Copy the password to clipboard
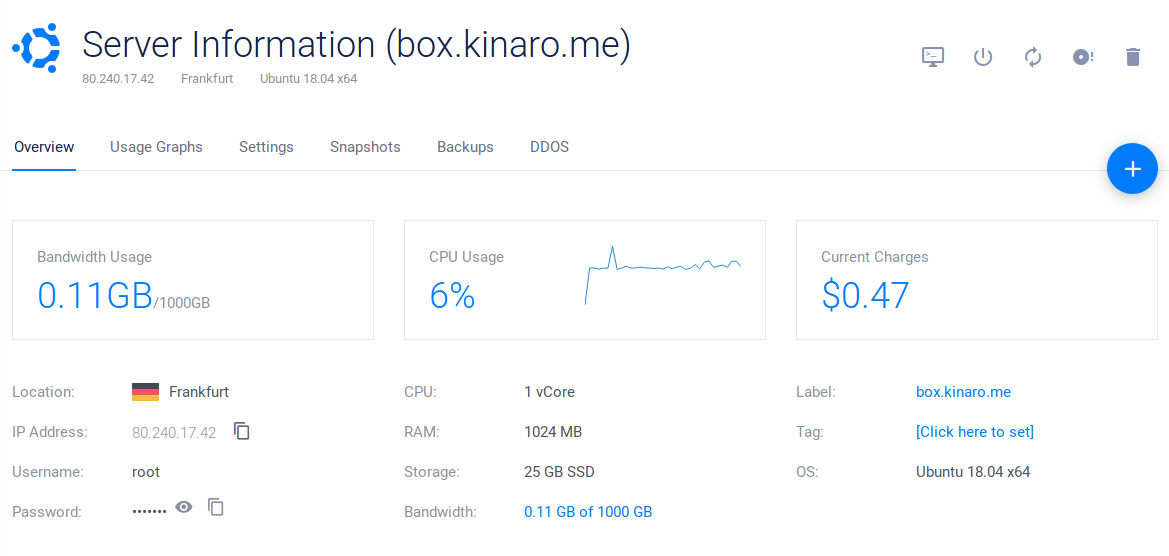Image resolution: width=1169 pixels, height=556 pixels. point(216,507)
